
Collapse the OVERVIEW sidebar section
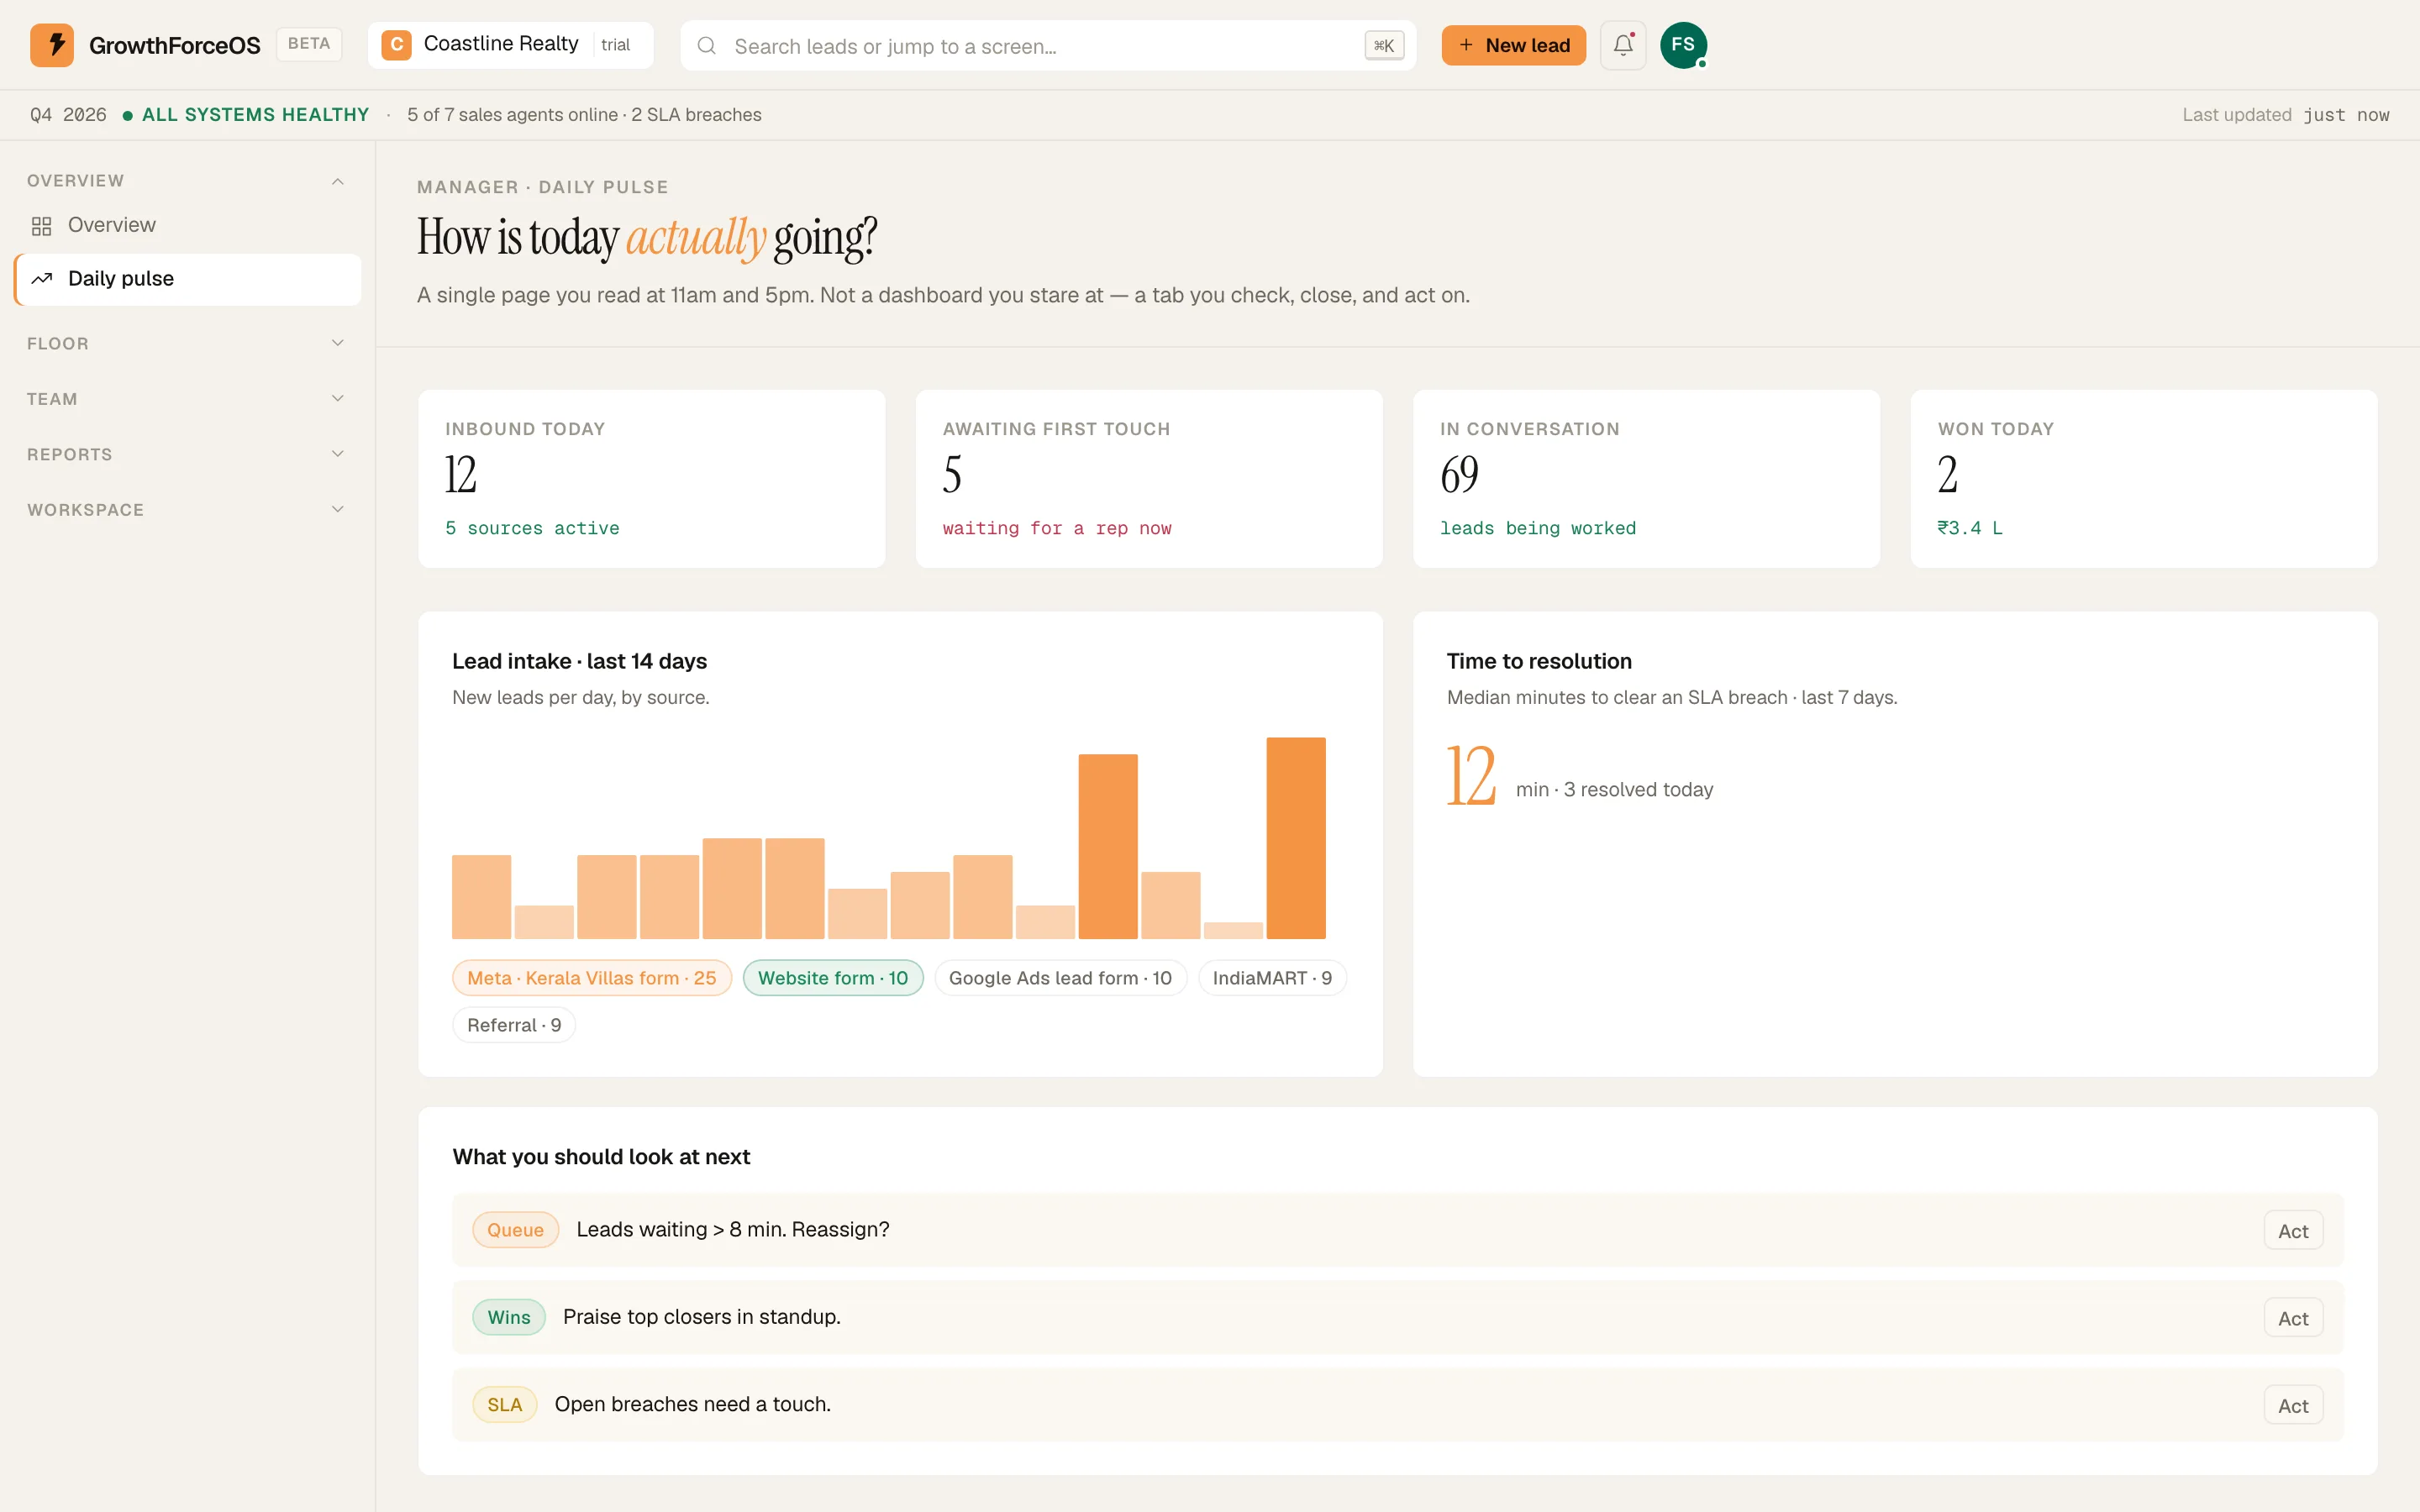tap(187, 181)
